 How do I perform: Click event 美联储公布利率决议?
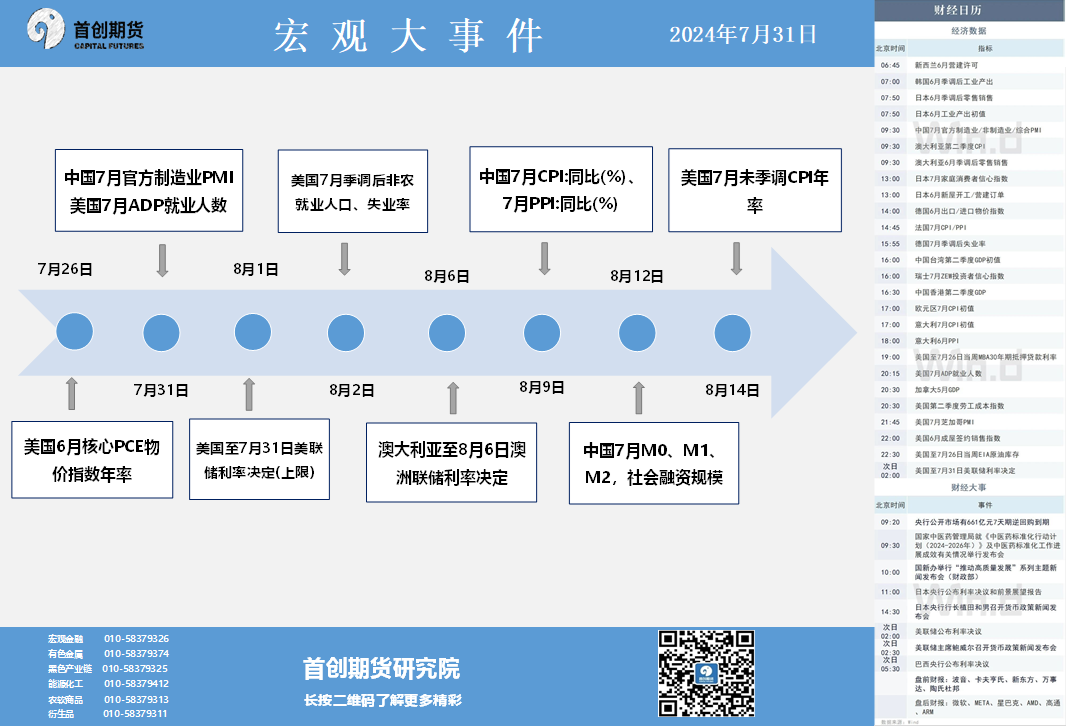click(969, 631)
